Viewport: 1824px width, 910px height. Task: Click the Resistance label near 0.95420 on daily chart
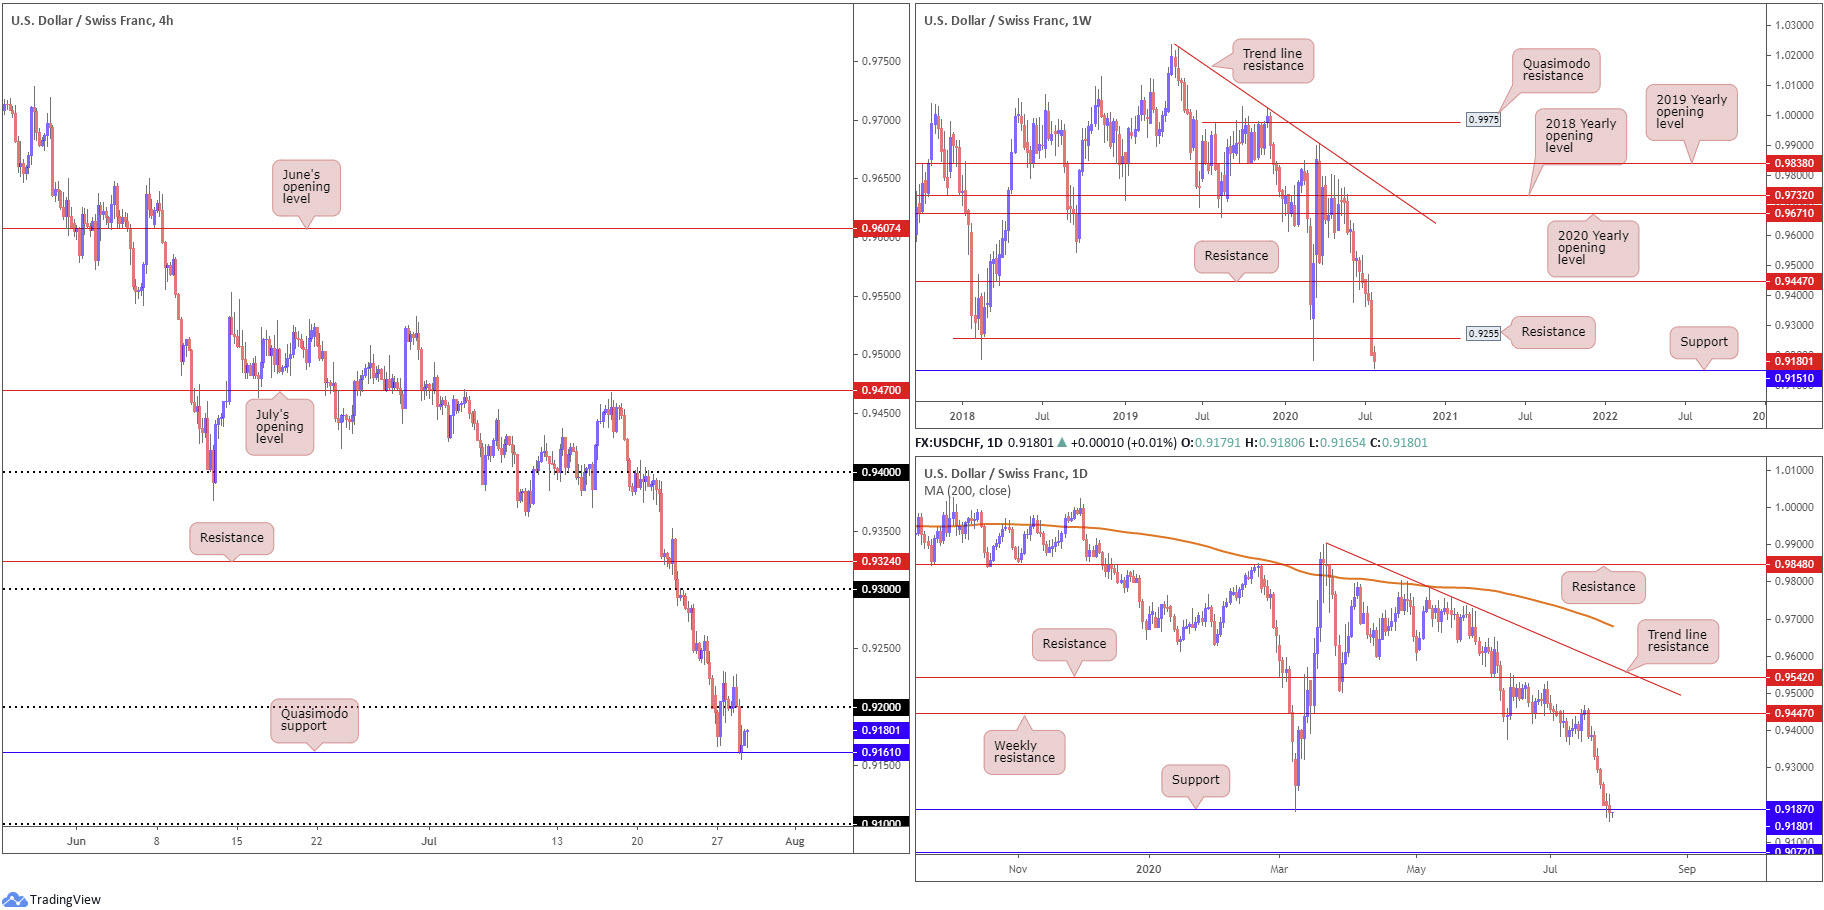tap(1074, 644)
